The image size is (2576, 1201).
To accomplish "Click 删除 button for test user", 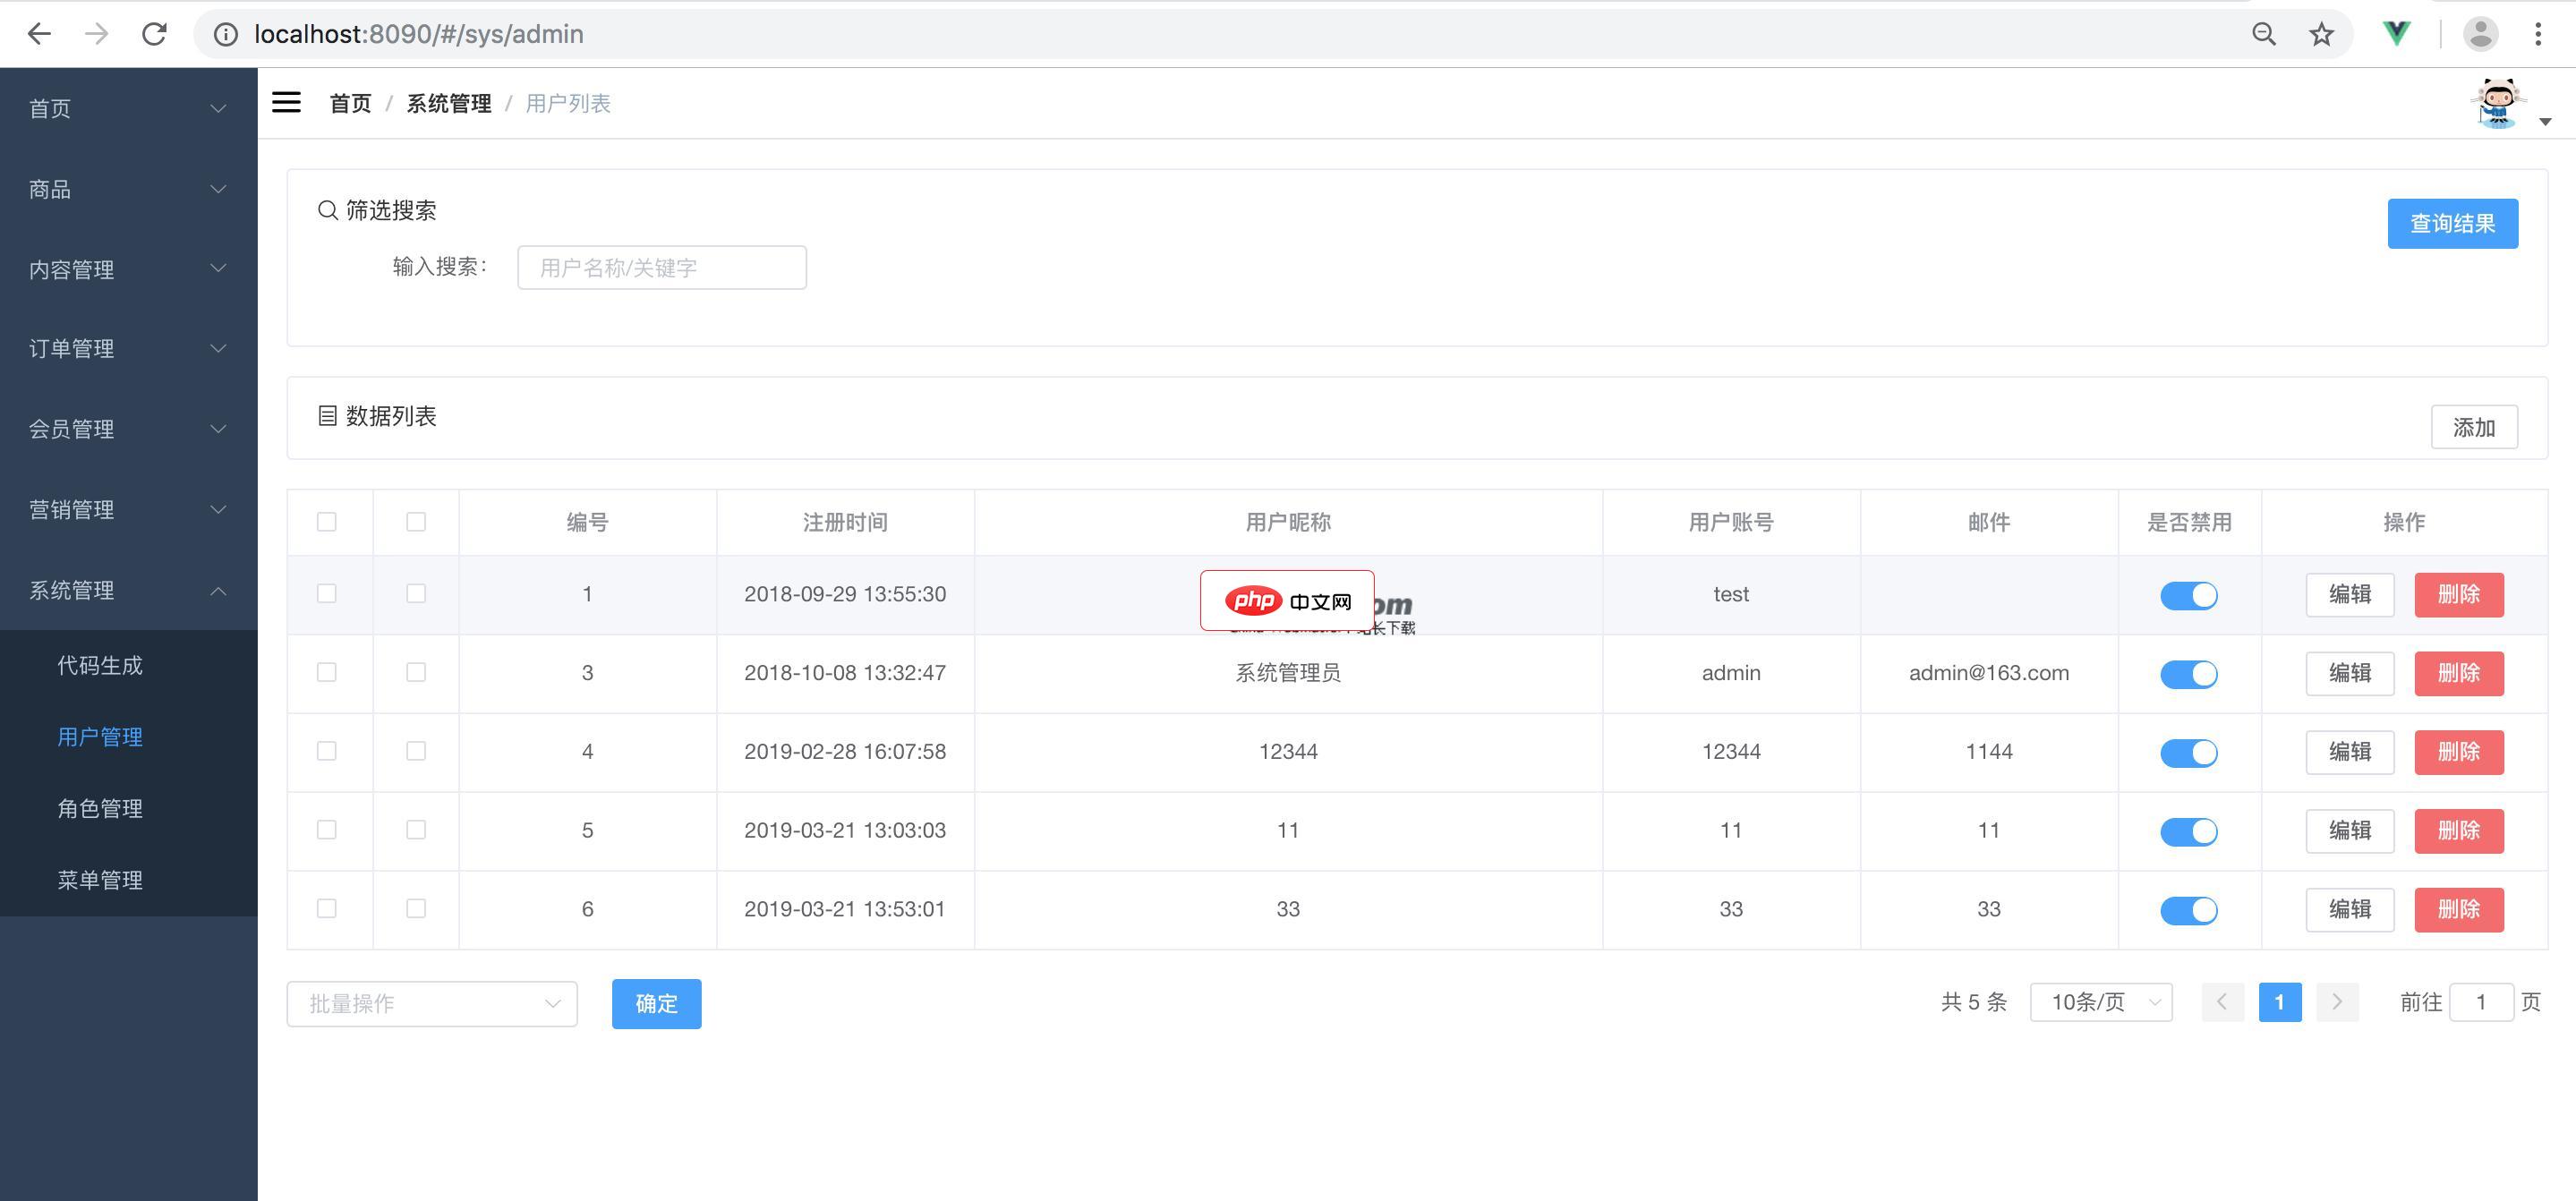I will click(x=2458, y=595).
